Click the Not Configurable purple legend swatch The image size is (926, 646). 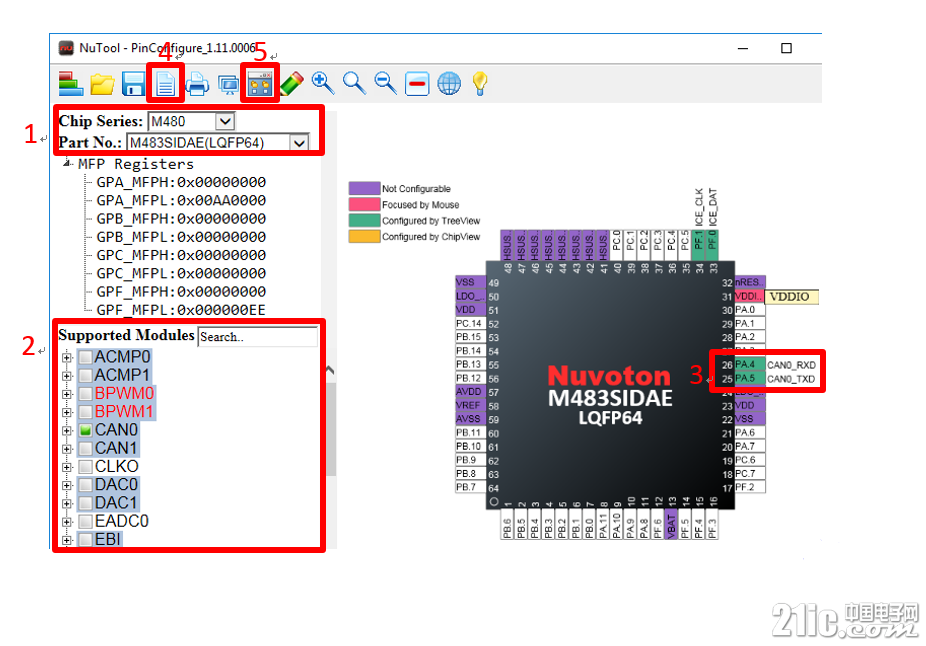[x=364, y=188]
